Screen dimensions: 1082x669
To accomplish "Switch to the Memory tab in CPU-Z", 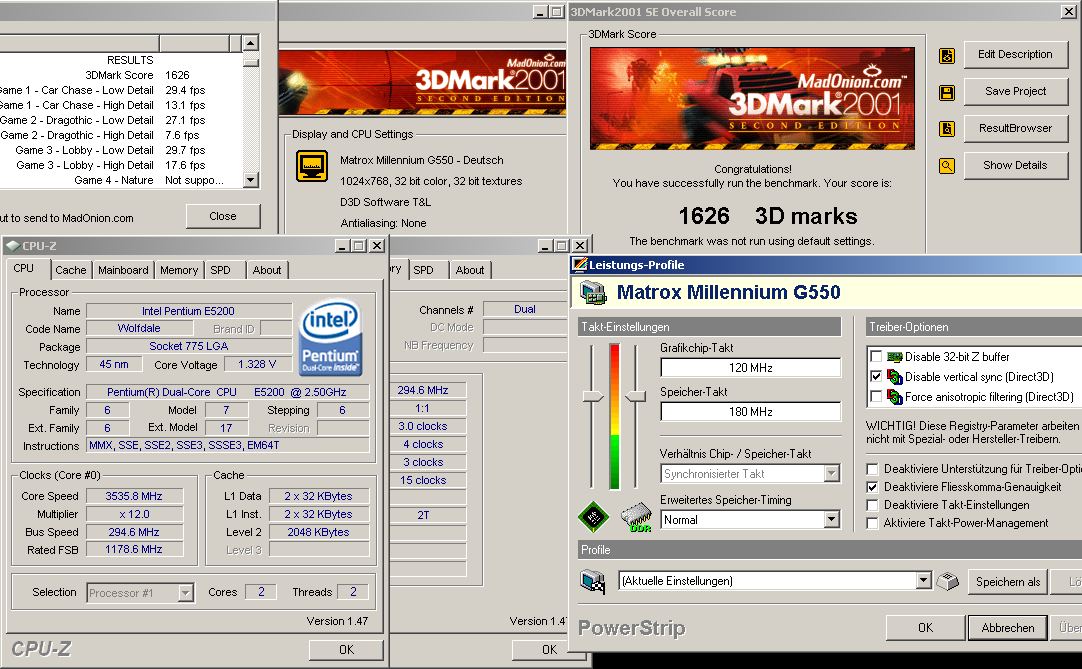I will pos(179,270).
